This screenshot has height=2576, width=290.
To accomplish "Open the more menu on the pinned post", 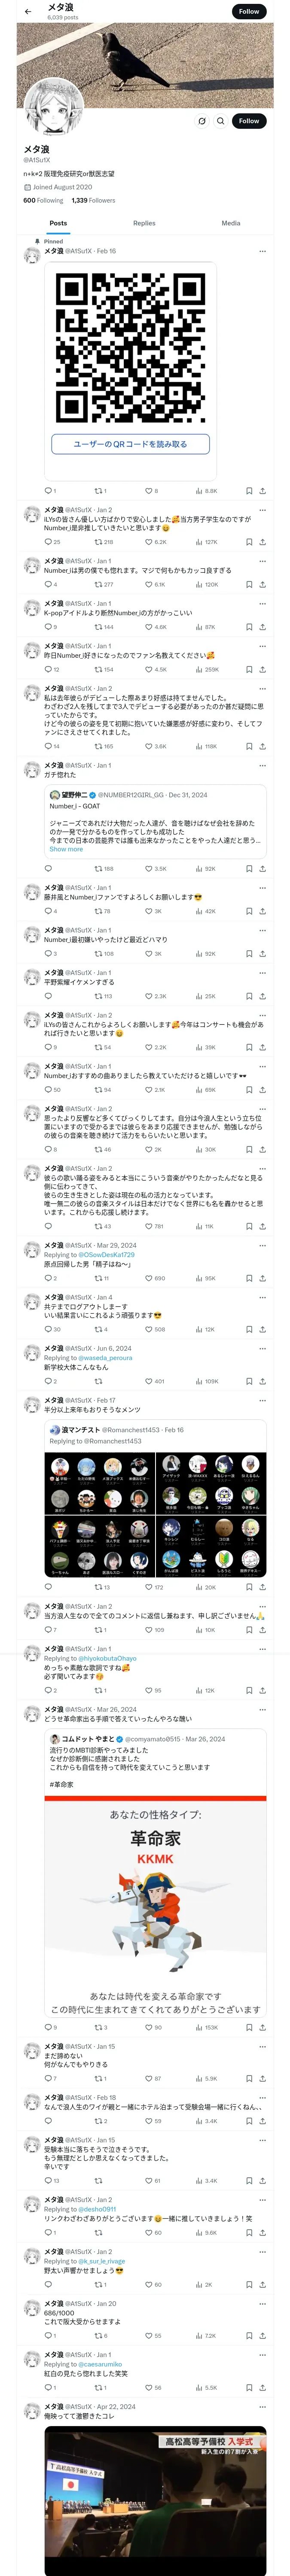I will point(263,251).
